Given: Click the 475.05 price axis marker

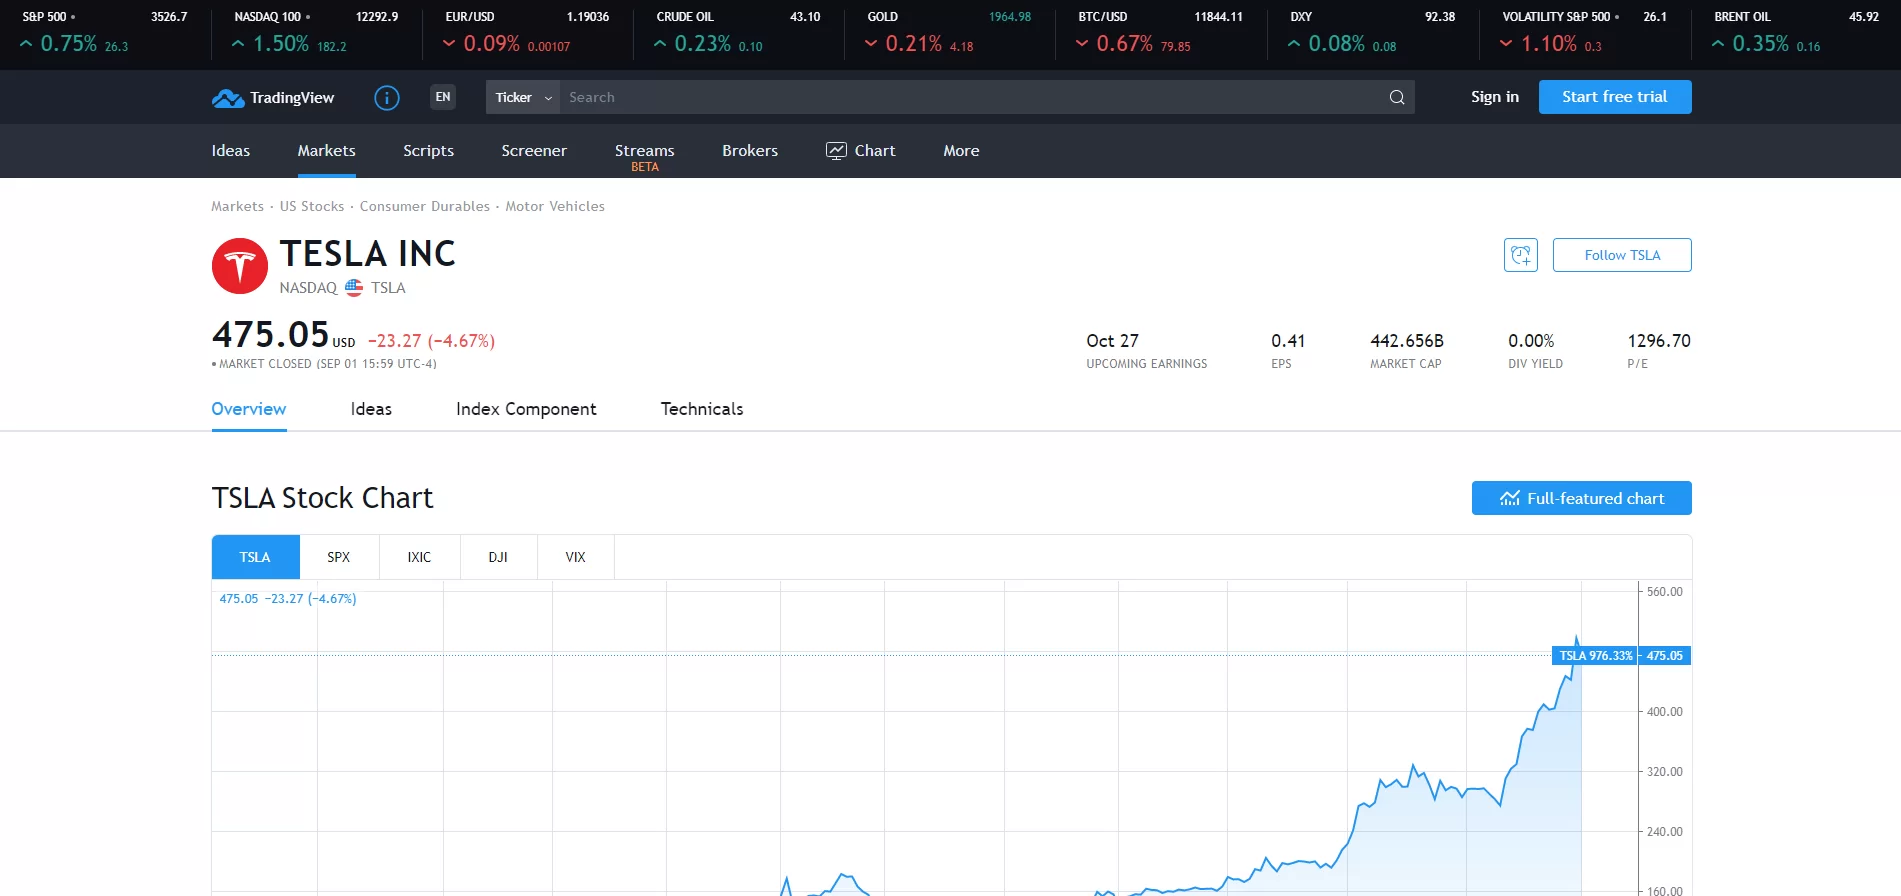Looking at the screenshot, I should [1665, 656].
